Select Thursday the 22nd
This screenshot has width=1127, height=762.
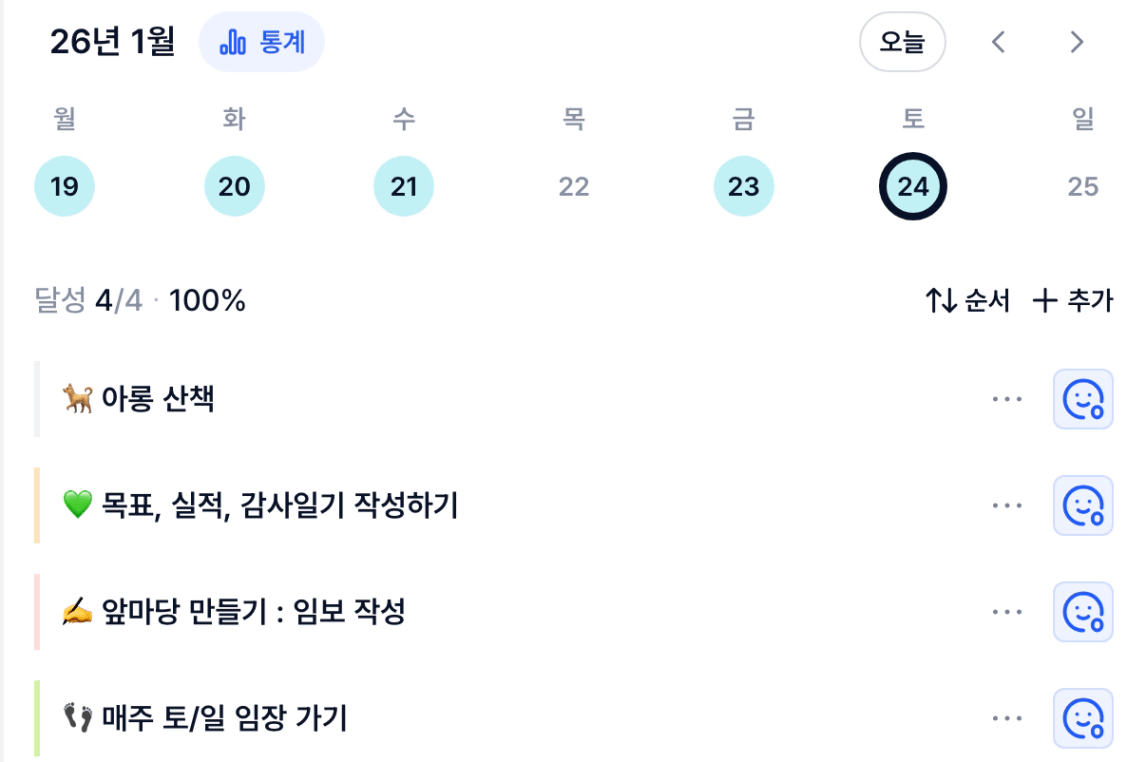click(x=574, y=187)
